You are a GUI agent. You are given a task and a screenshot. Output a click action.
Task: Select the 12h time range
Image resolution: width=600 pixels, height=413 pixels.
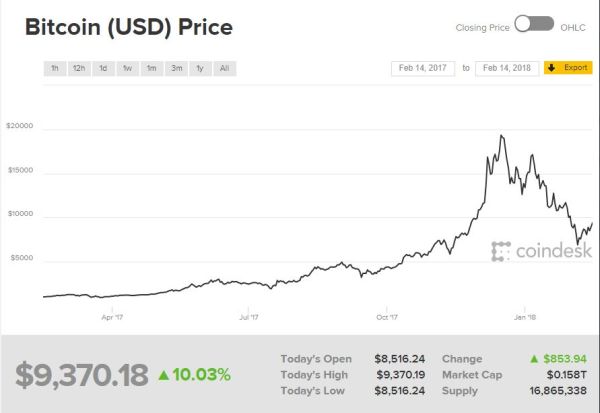click(x=79, y=68)
